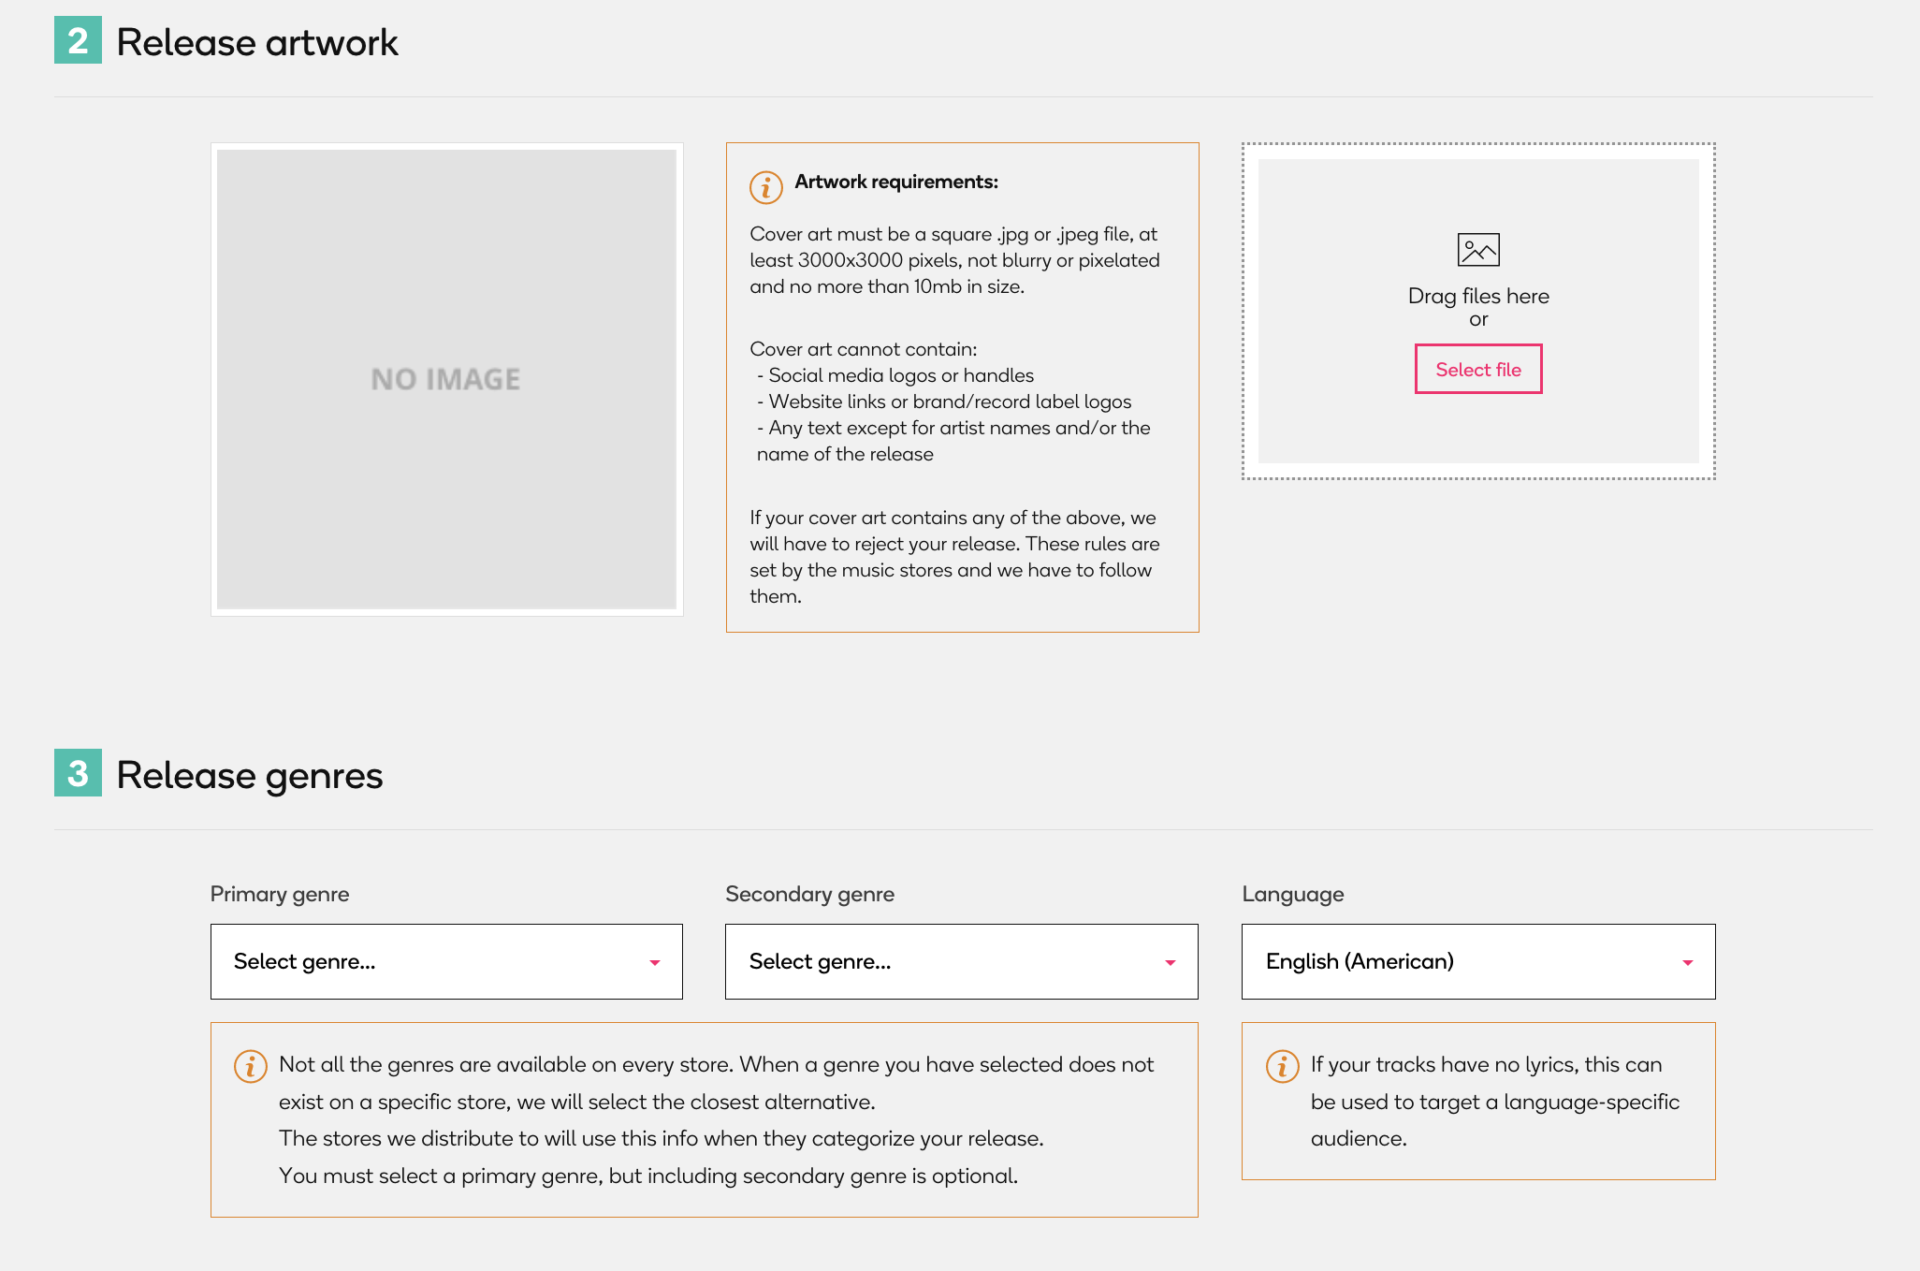Click the step 2 number badge

click(78, 41)
